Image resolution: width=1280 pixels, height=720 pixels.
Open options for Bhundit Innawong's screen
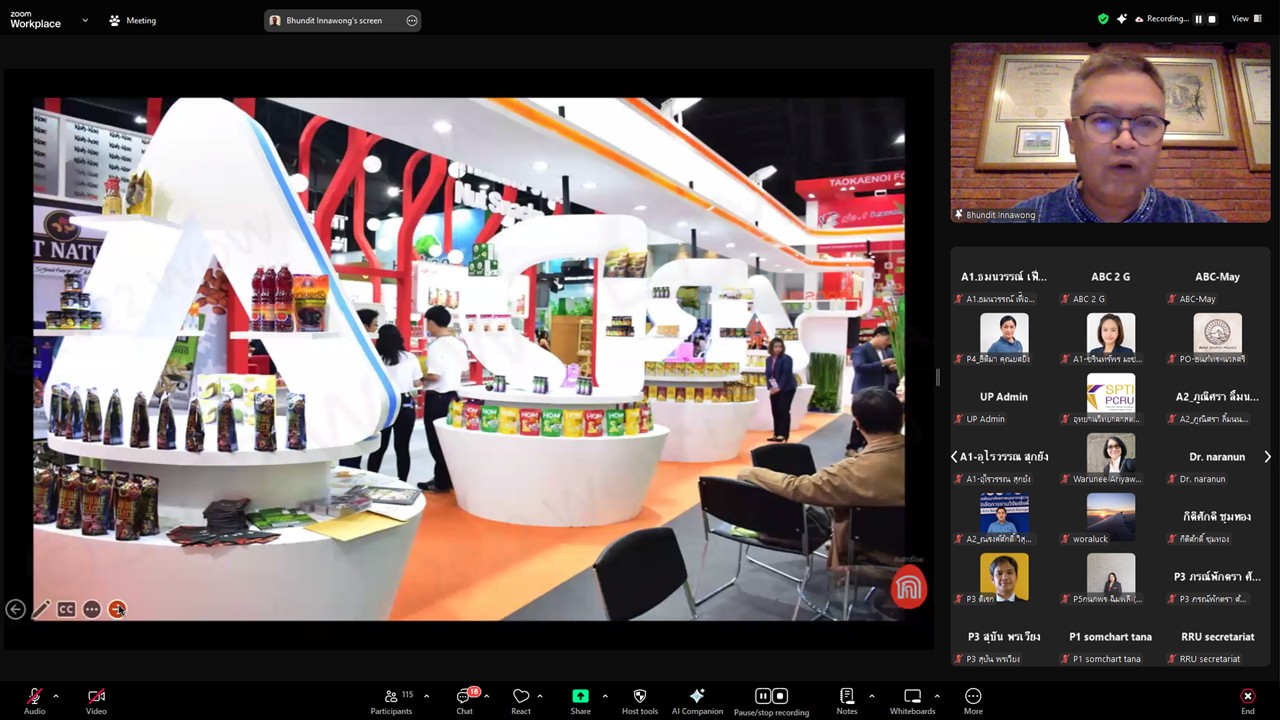(411, 20)
